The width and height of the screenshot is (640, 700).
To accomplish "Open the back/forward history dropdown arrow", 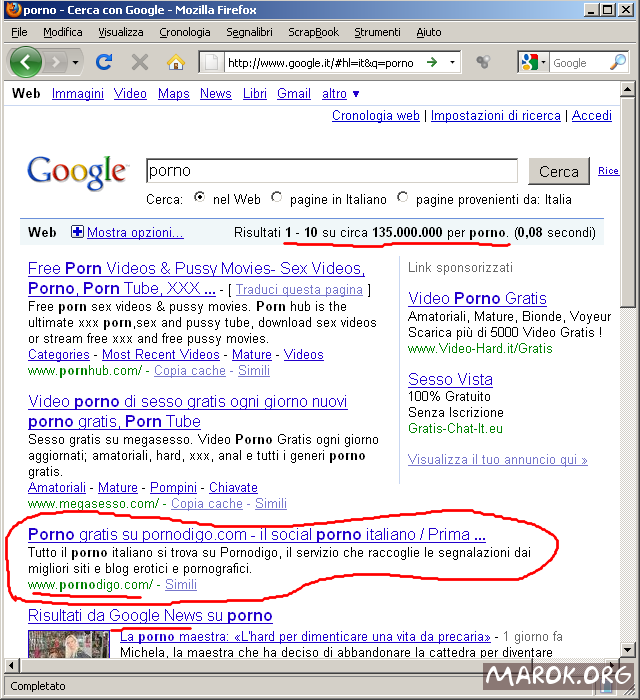I will [75, 62].
